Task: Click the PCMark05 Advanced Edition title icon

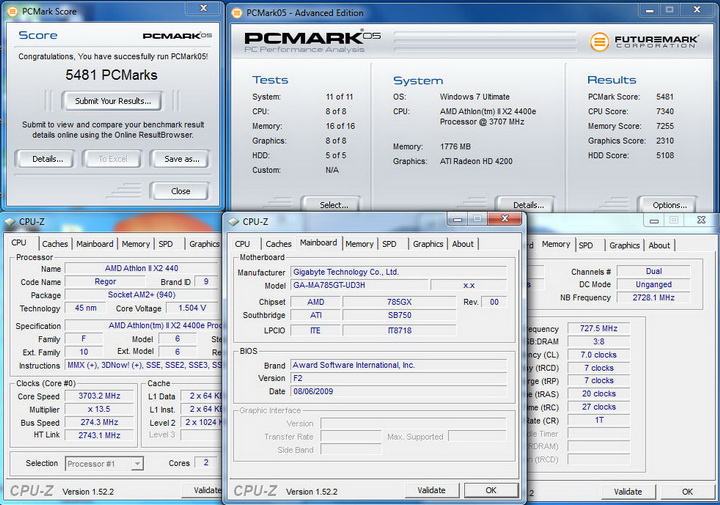Action: point(236,13)
